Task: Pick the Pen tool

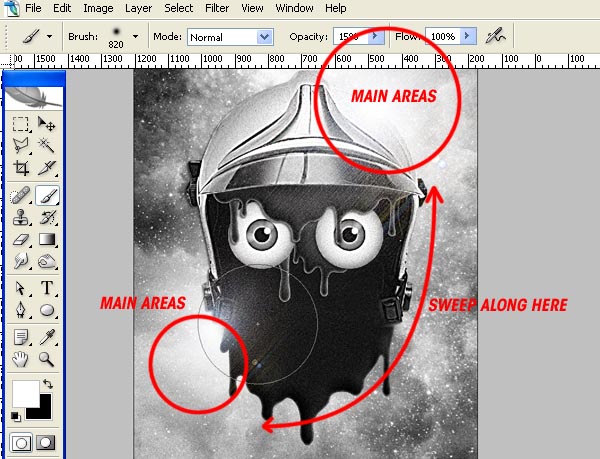Action: click(20, 310)
